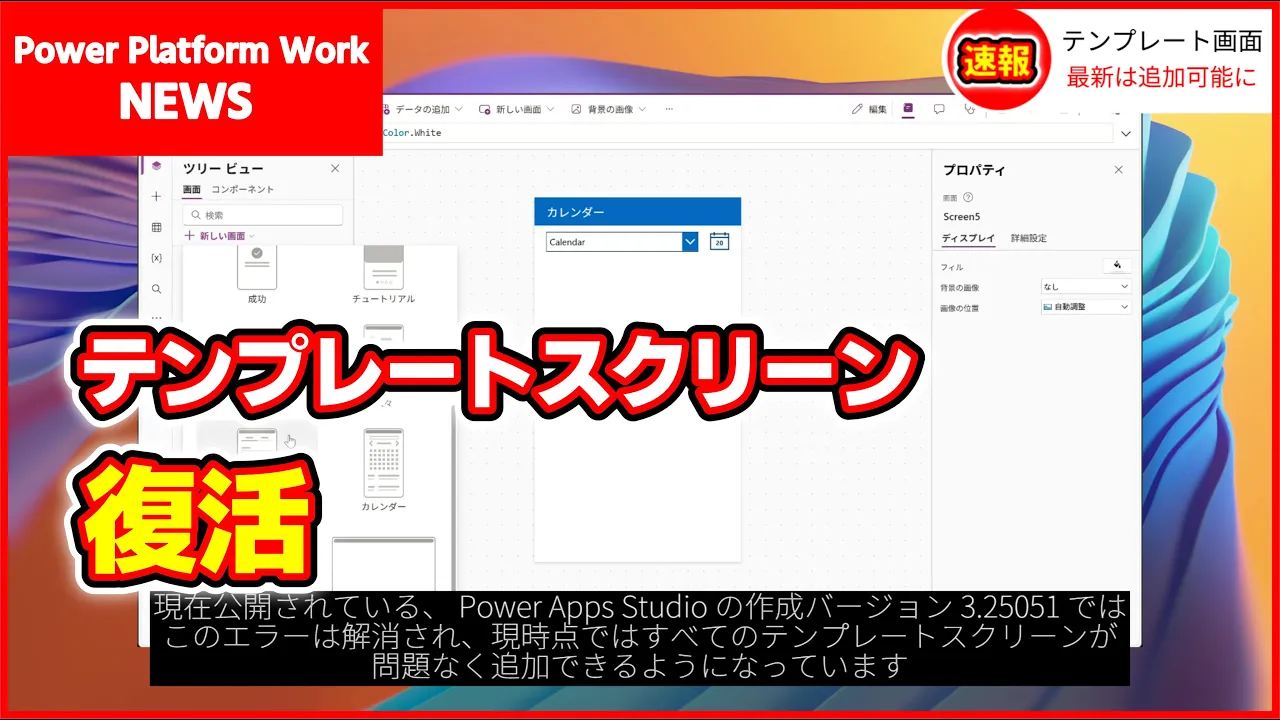Select the 詳細設定 tab

pyautogui.click(x=1029, y=238)
